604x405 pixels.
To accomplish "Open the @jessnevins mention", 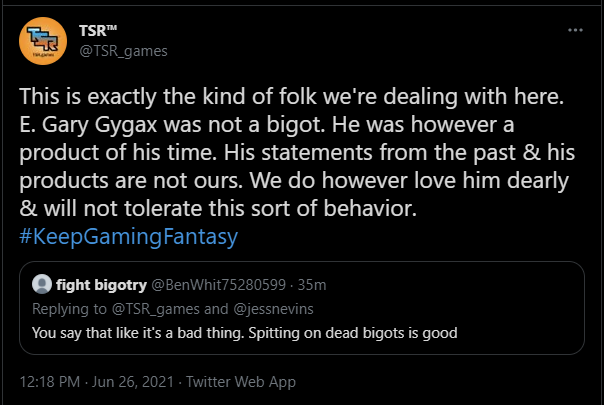I will (273, 309).
